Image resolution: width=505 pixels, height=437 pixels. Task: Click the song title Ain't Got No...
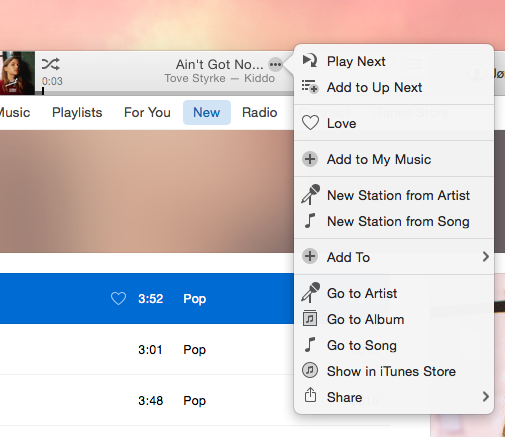220,64
